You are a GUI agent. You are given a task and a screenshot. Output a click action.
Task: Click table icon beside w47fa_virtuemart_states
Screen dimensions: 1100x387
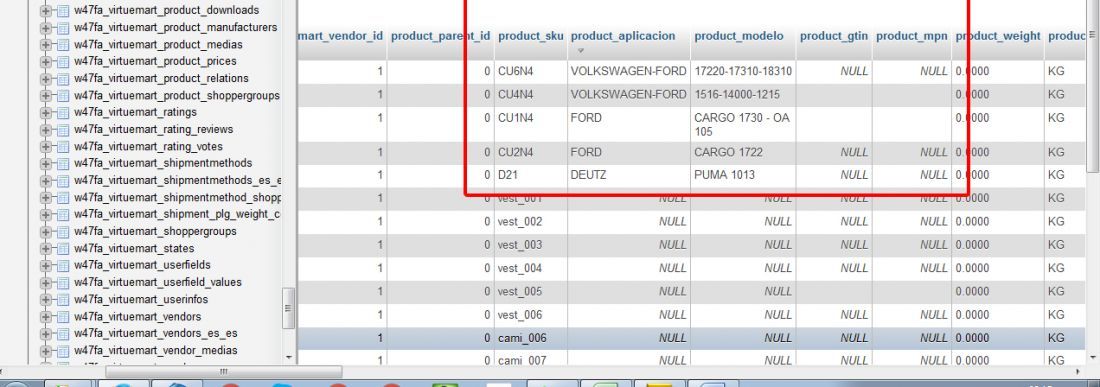[x=62, y=249]
